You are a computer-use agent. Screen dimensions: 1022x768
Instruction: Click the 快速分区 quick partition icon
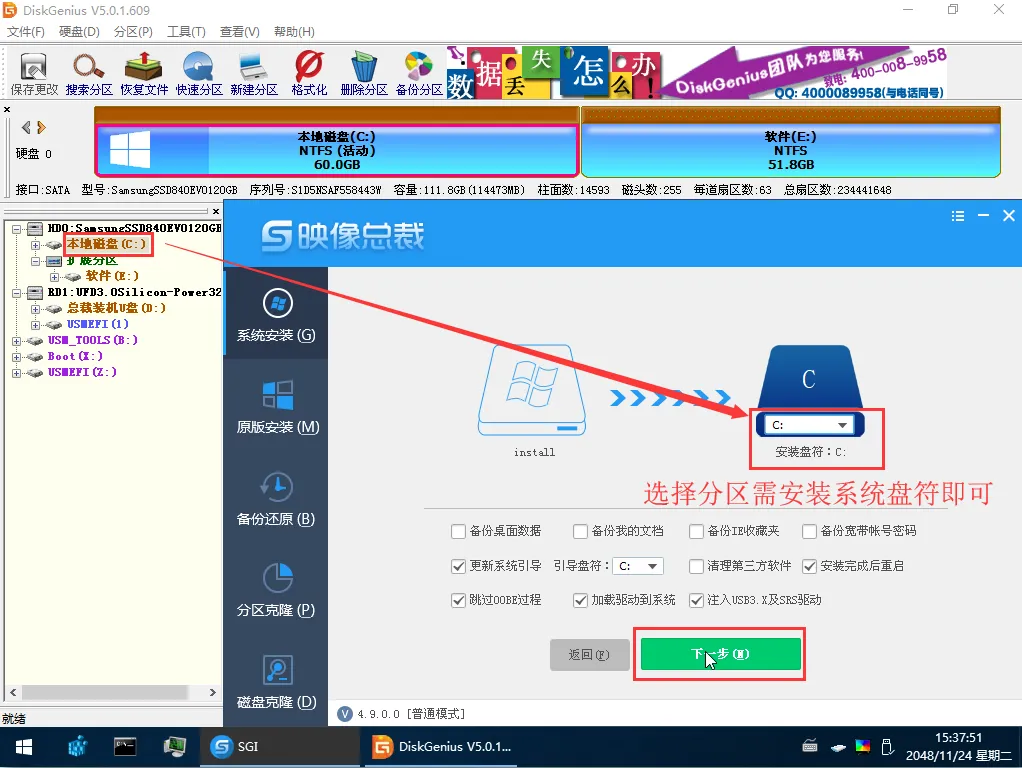(199, 72)
